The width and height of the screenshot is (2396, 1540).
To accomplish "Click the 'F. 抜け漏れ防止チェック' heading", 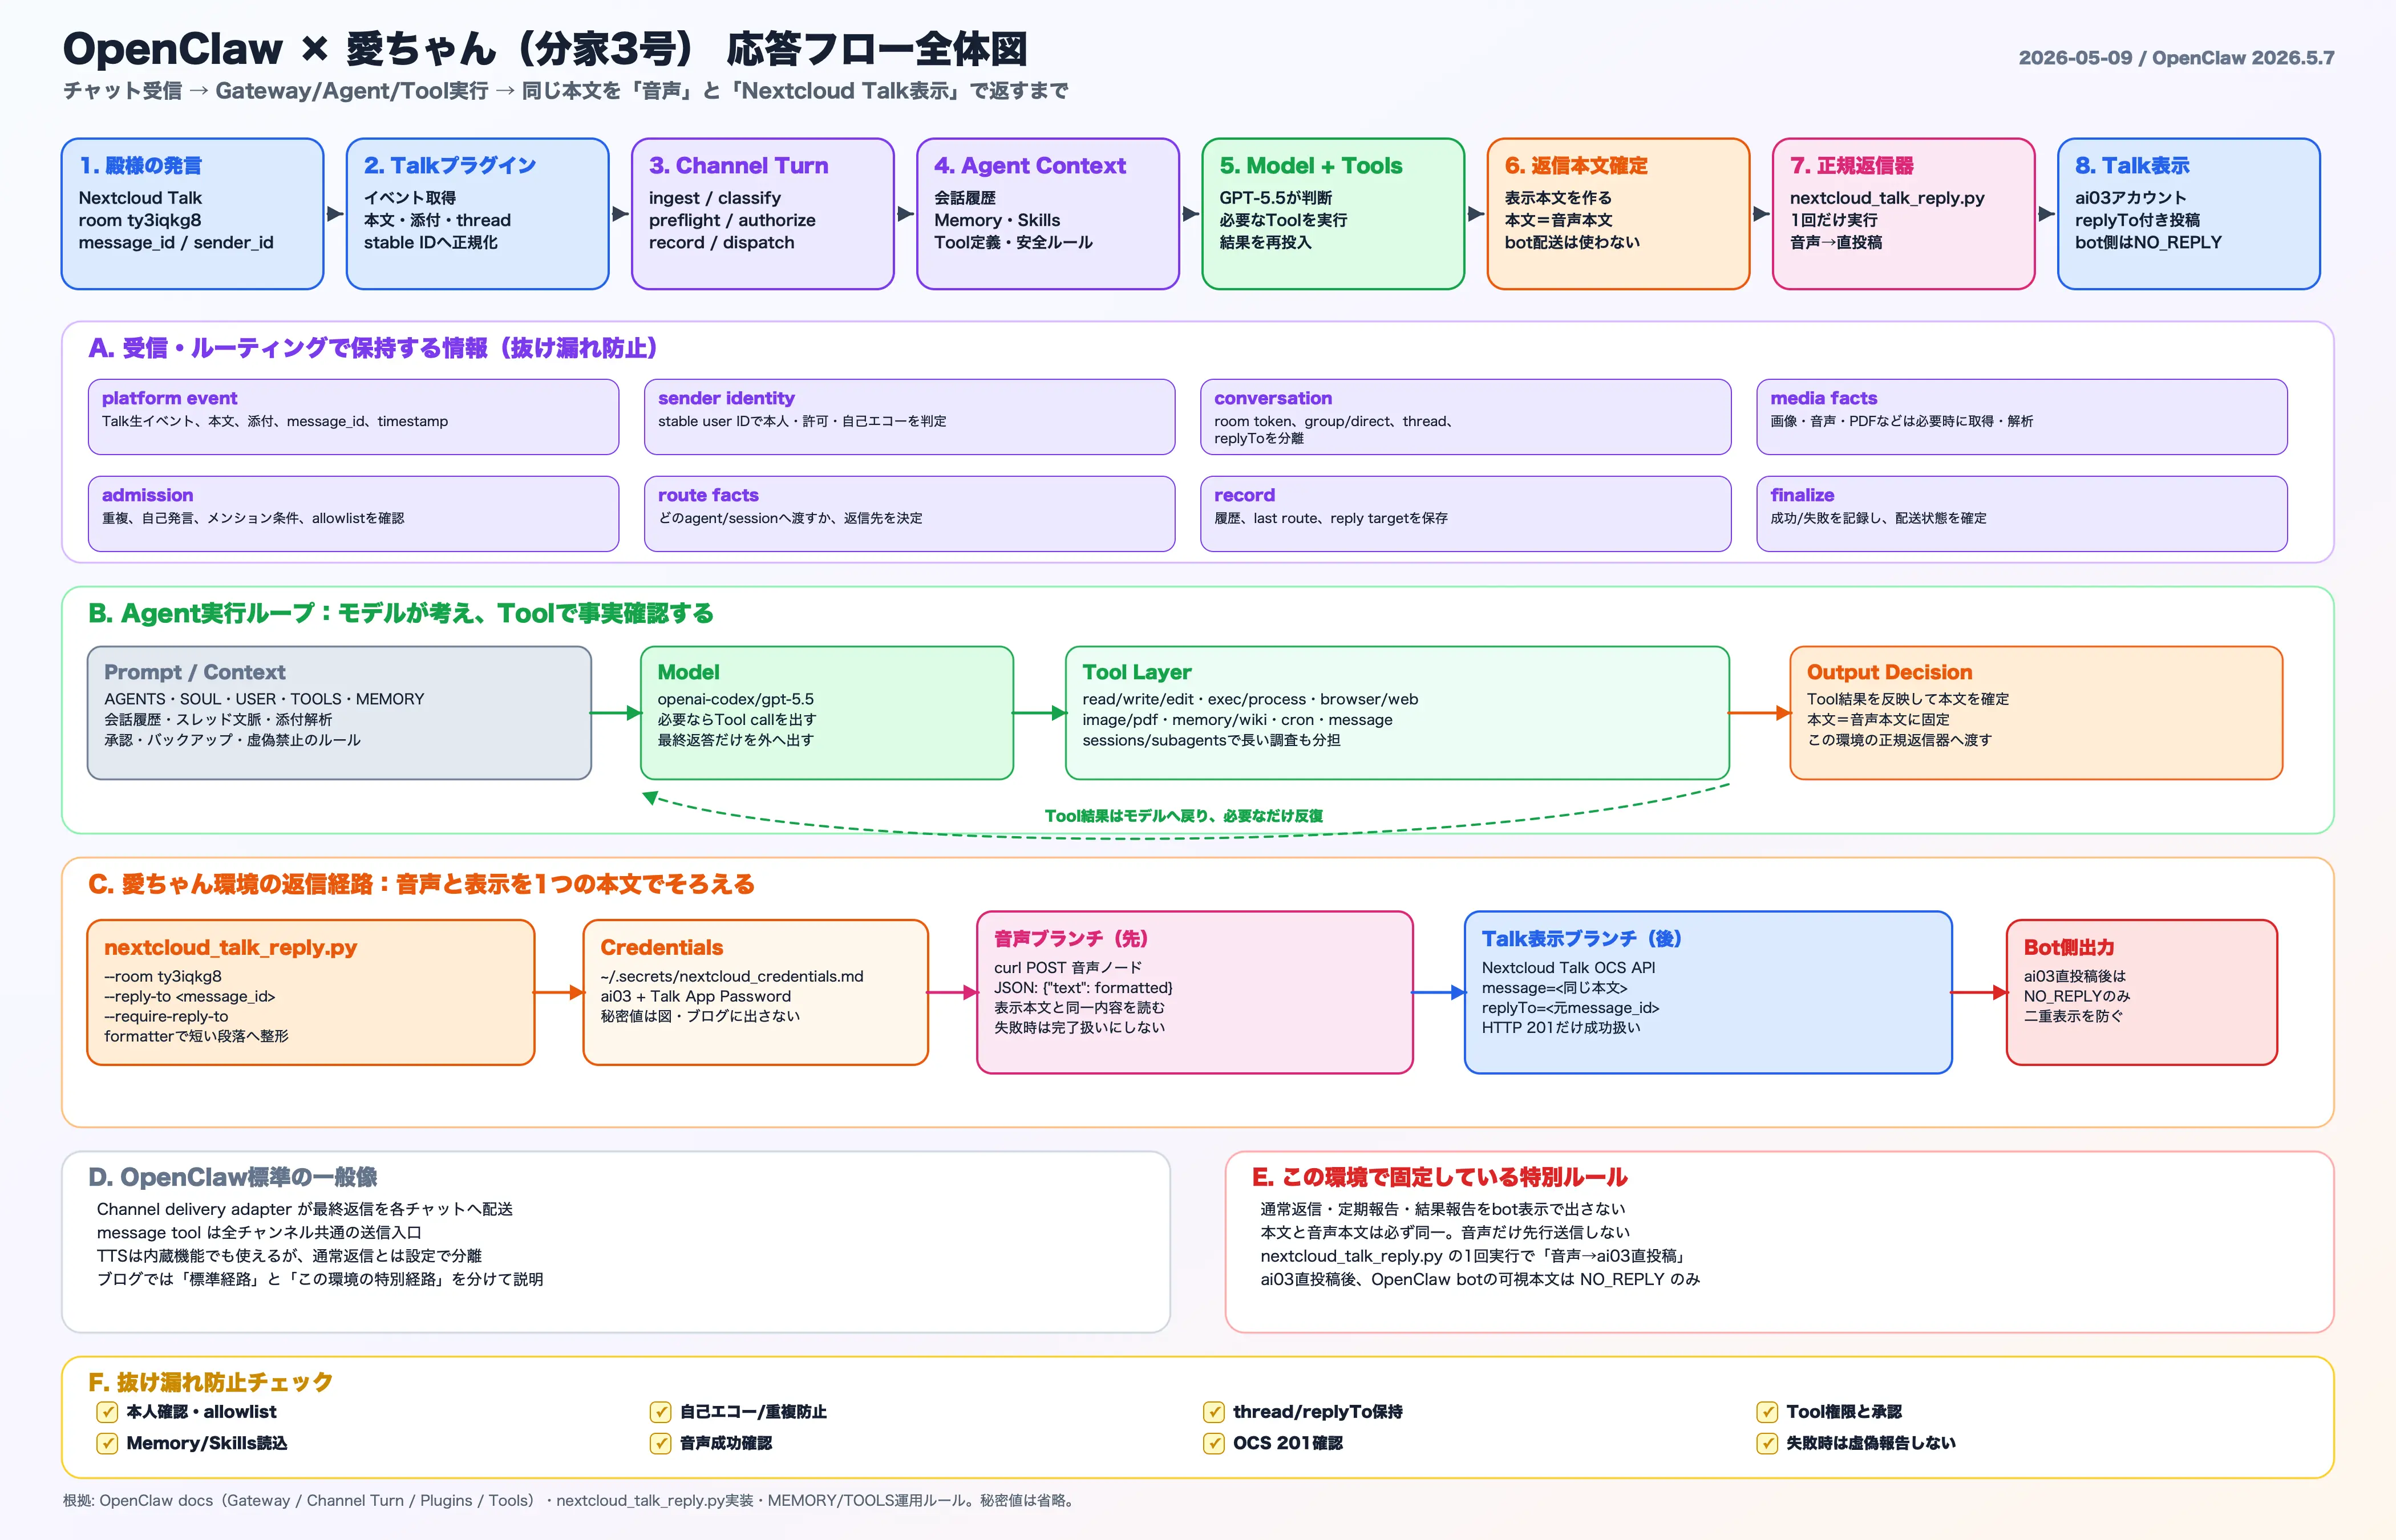I will click(210, 1382).
